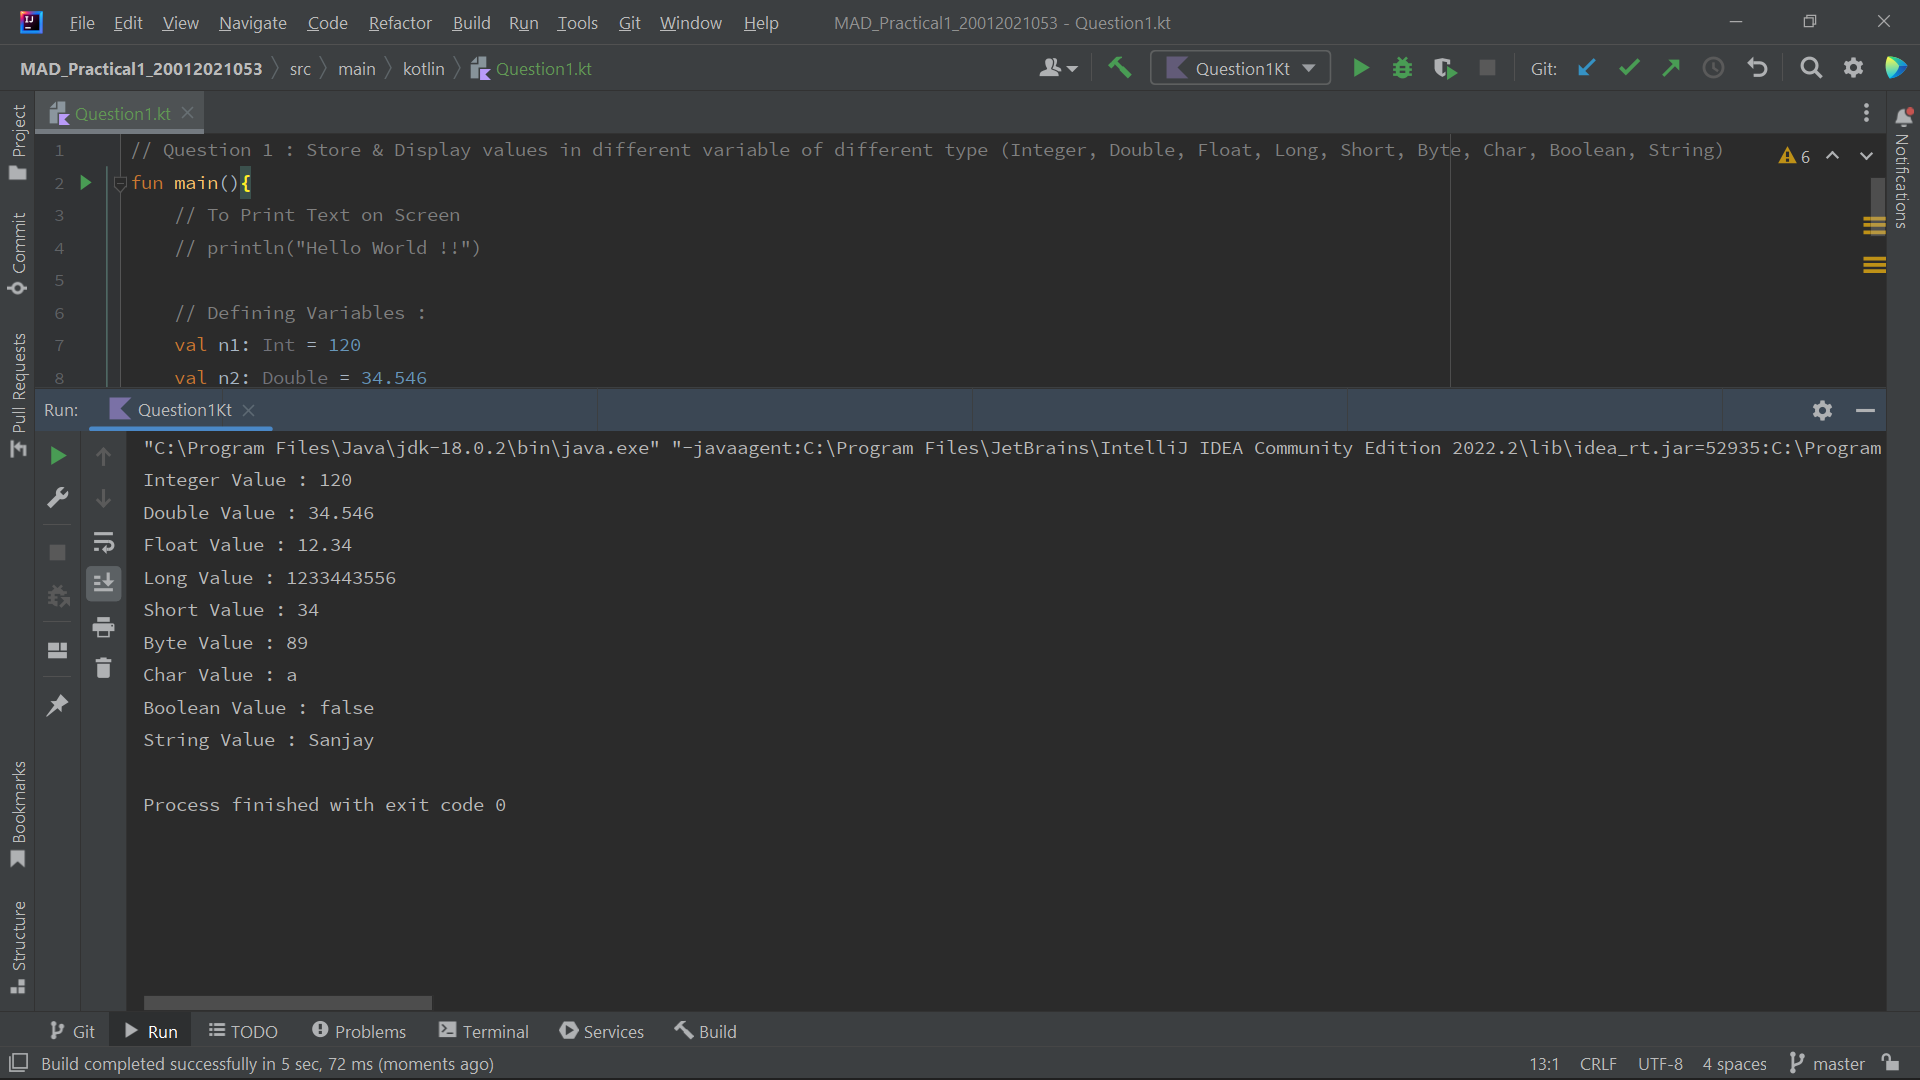The width and height of the screenshot is (1920, 1080).
Task: Run the Question1Kt configuration
Action: click(x=1361, y=67)
